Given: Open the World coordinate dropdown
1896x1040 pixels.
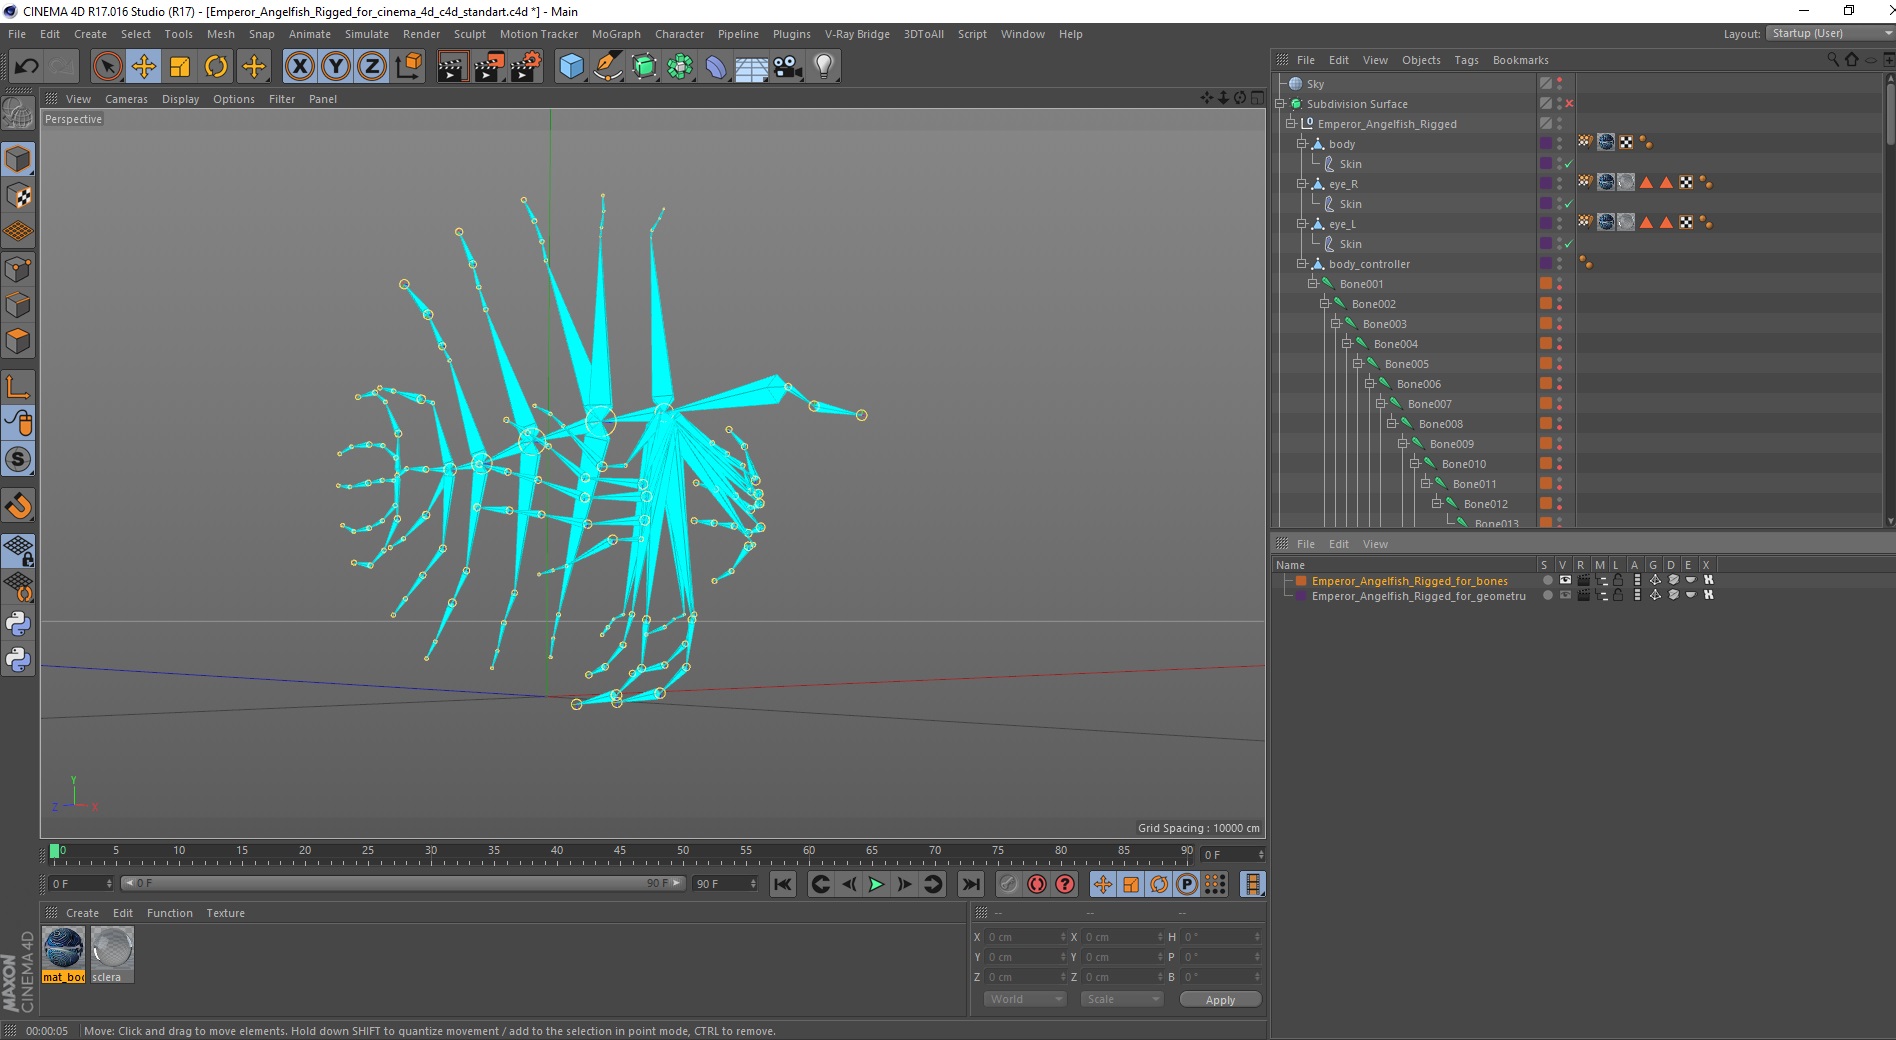Looking at the screenshot, I should (1025, 999).
